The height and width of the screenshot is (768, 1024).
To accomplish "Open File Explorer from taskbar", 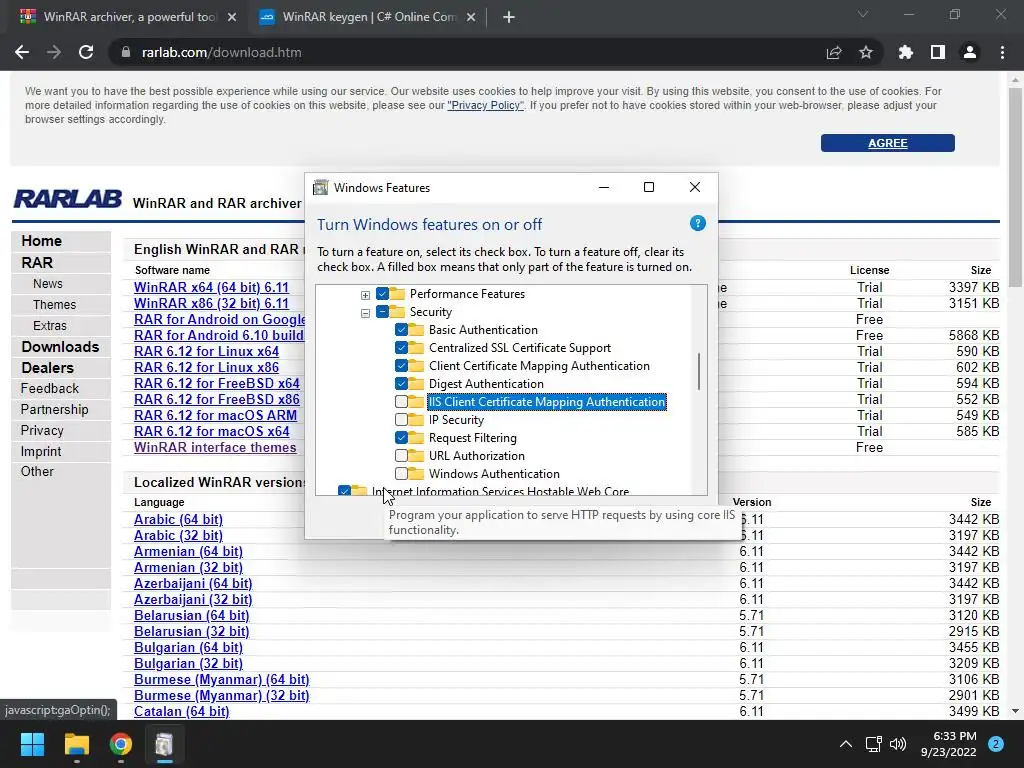I will 76,744.
